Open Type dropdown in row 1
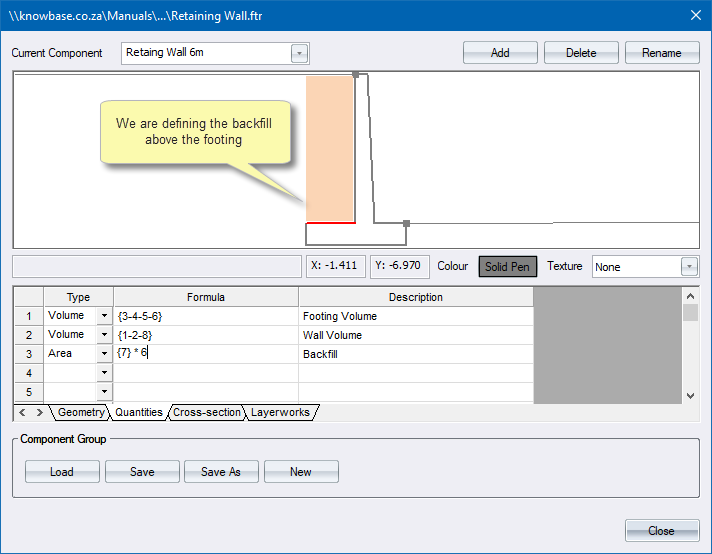712x554 pixels. click(x=104, y=316)
